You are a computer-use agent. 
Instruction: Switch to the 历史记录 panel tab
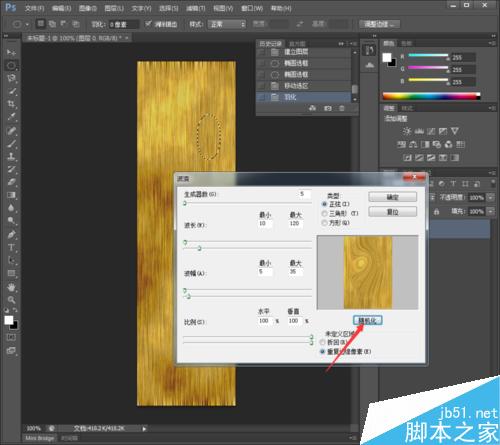click(270, 44)
